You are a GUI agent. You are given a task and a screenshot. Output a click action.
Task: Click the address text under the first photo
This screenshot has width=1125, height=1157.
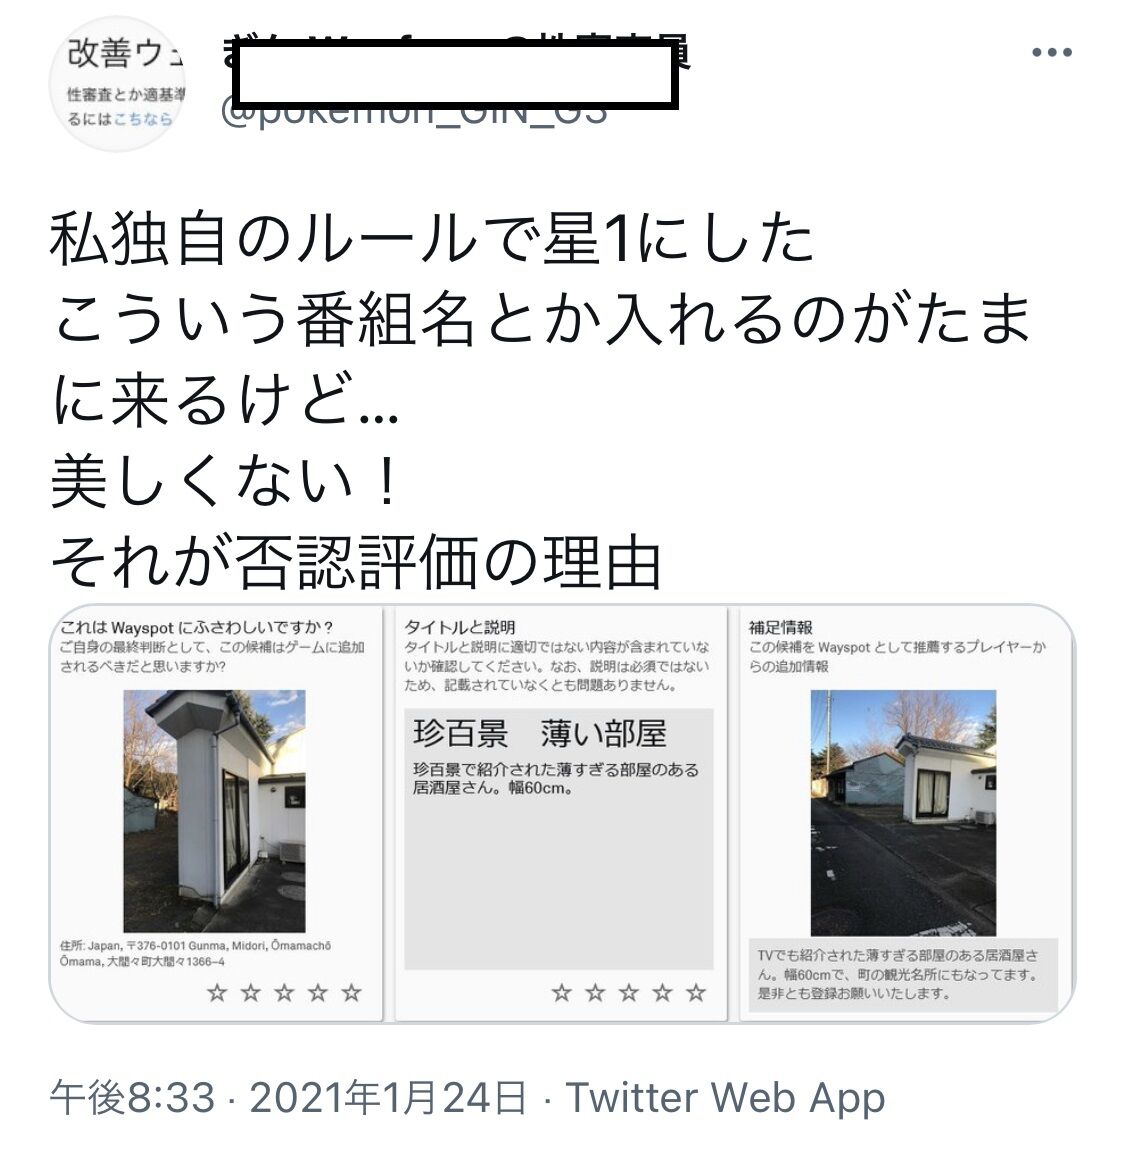pos(196,953)
